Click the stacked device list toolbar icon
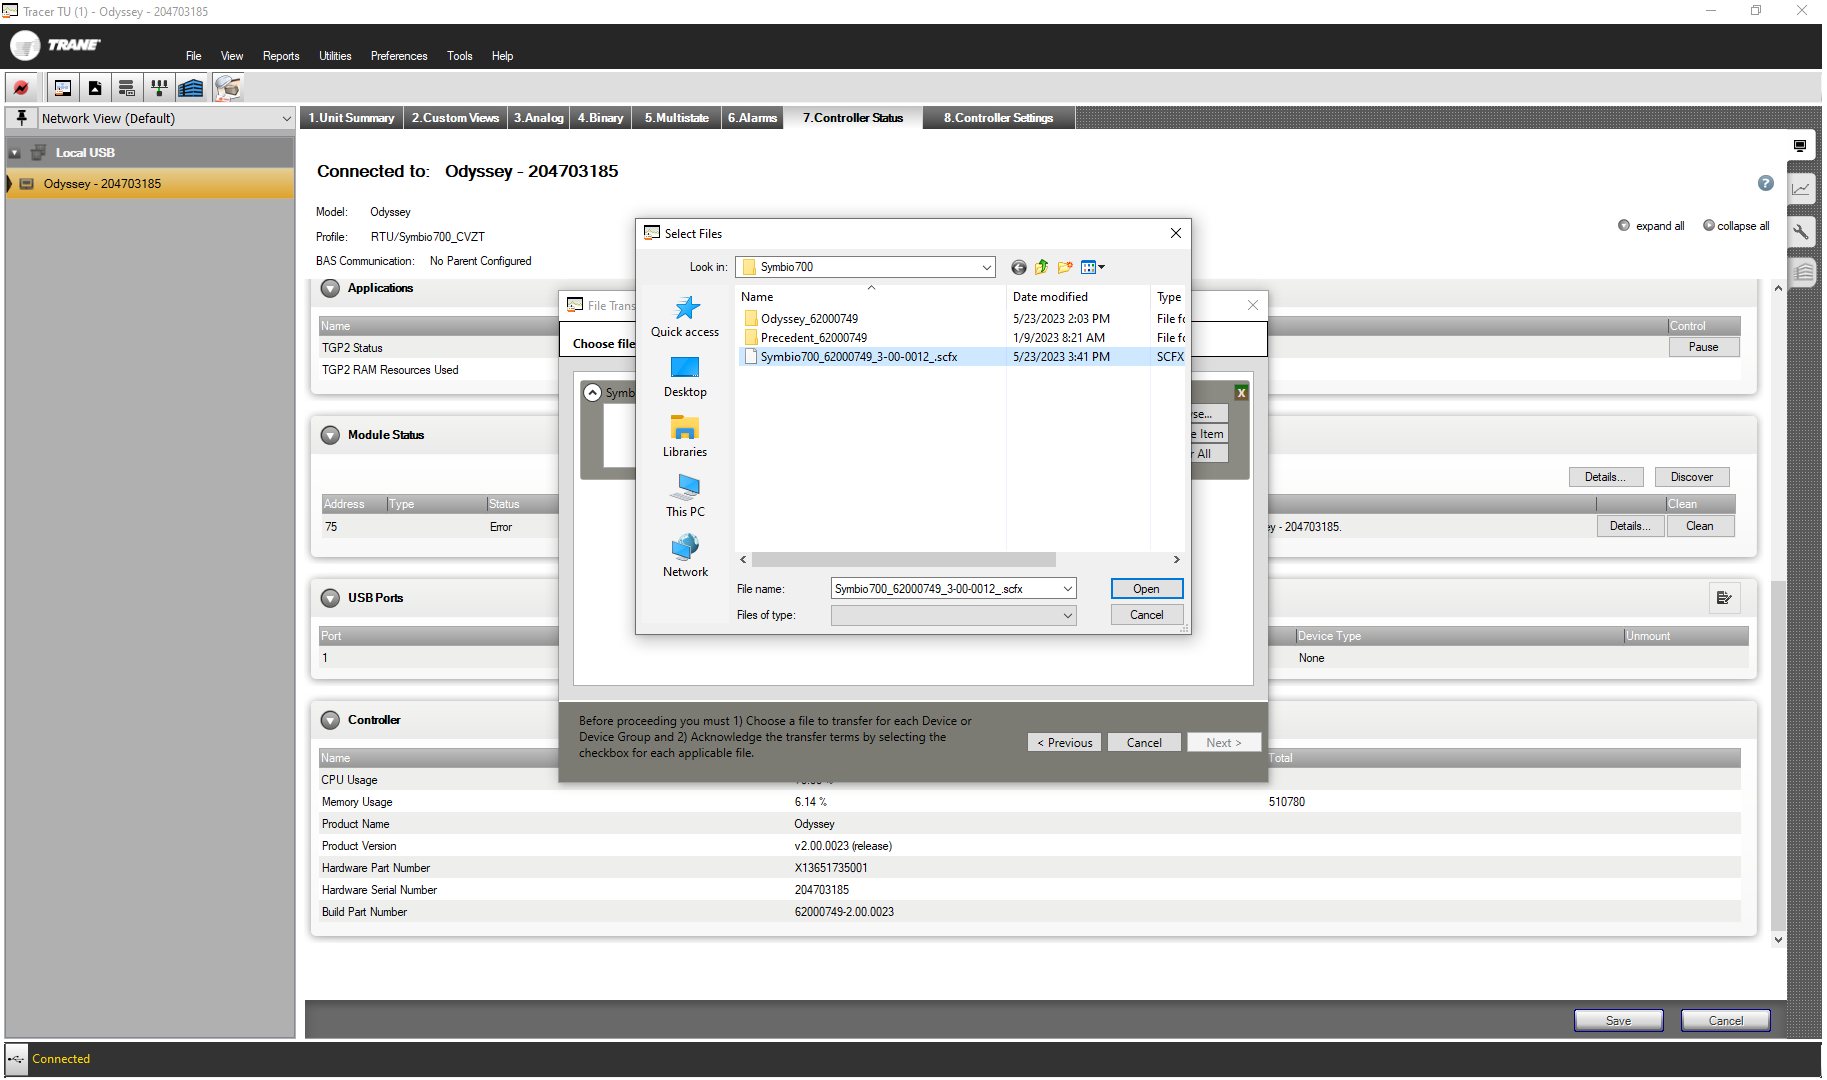The width and height of the screenshot is (1827, 1080). (127, 88)
